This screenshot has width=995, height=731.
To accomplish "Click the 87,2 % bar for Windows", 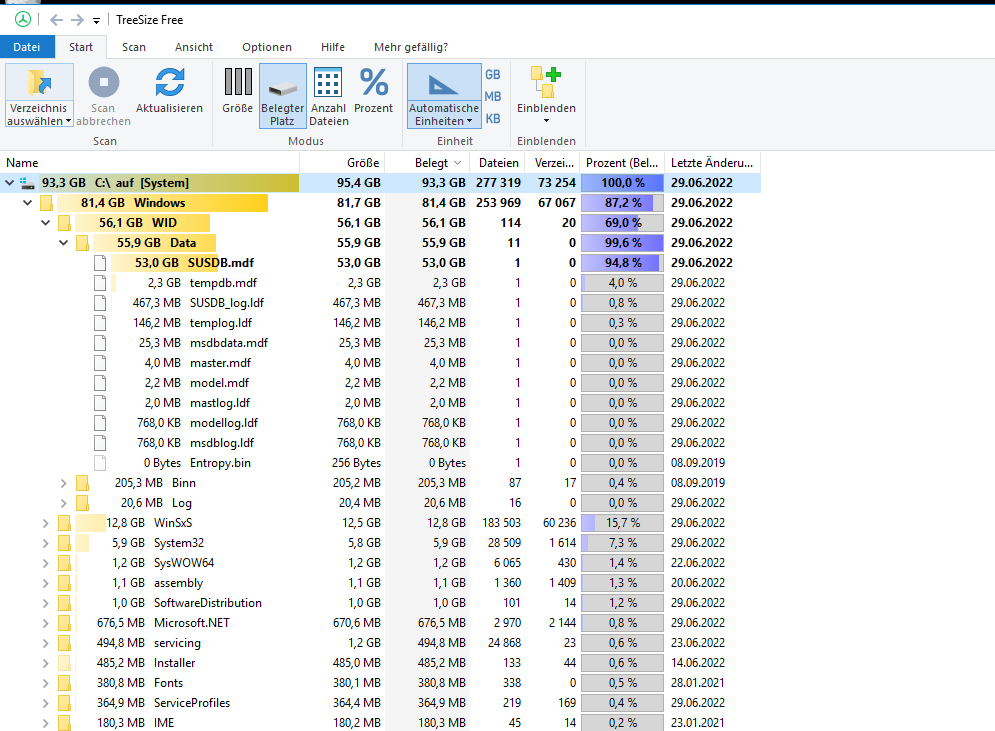I will click(x=623, y=203).
